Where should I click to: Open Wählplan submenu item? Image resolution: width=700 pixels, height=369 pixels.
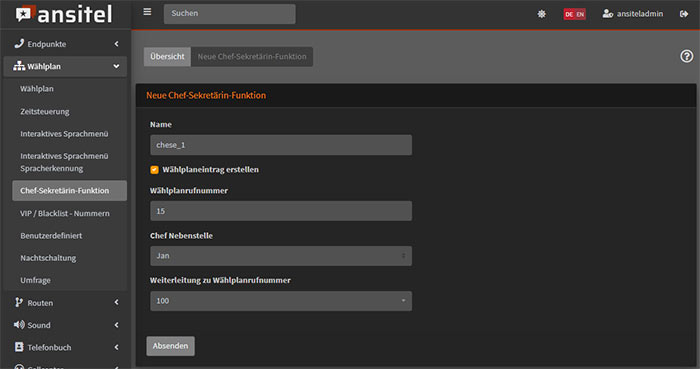click(x=37, y=89)
